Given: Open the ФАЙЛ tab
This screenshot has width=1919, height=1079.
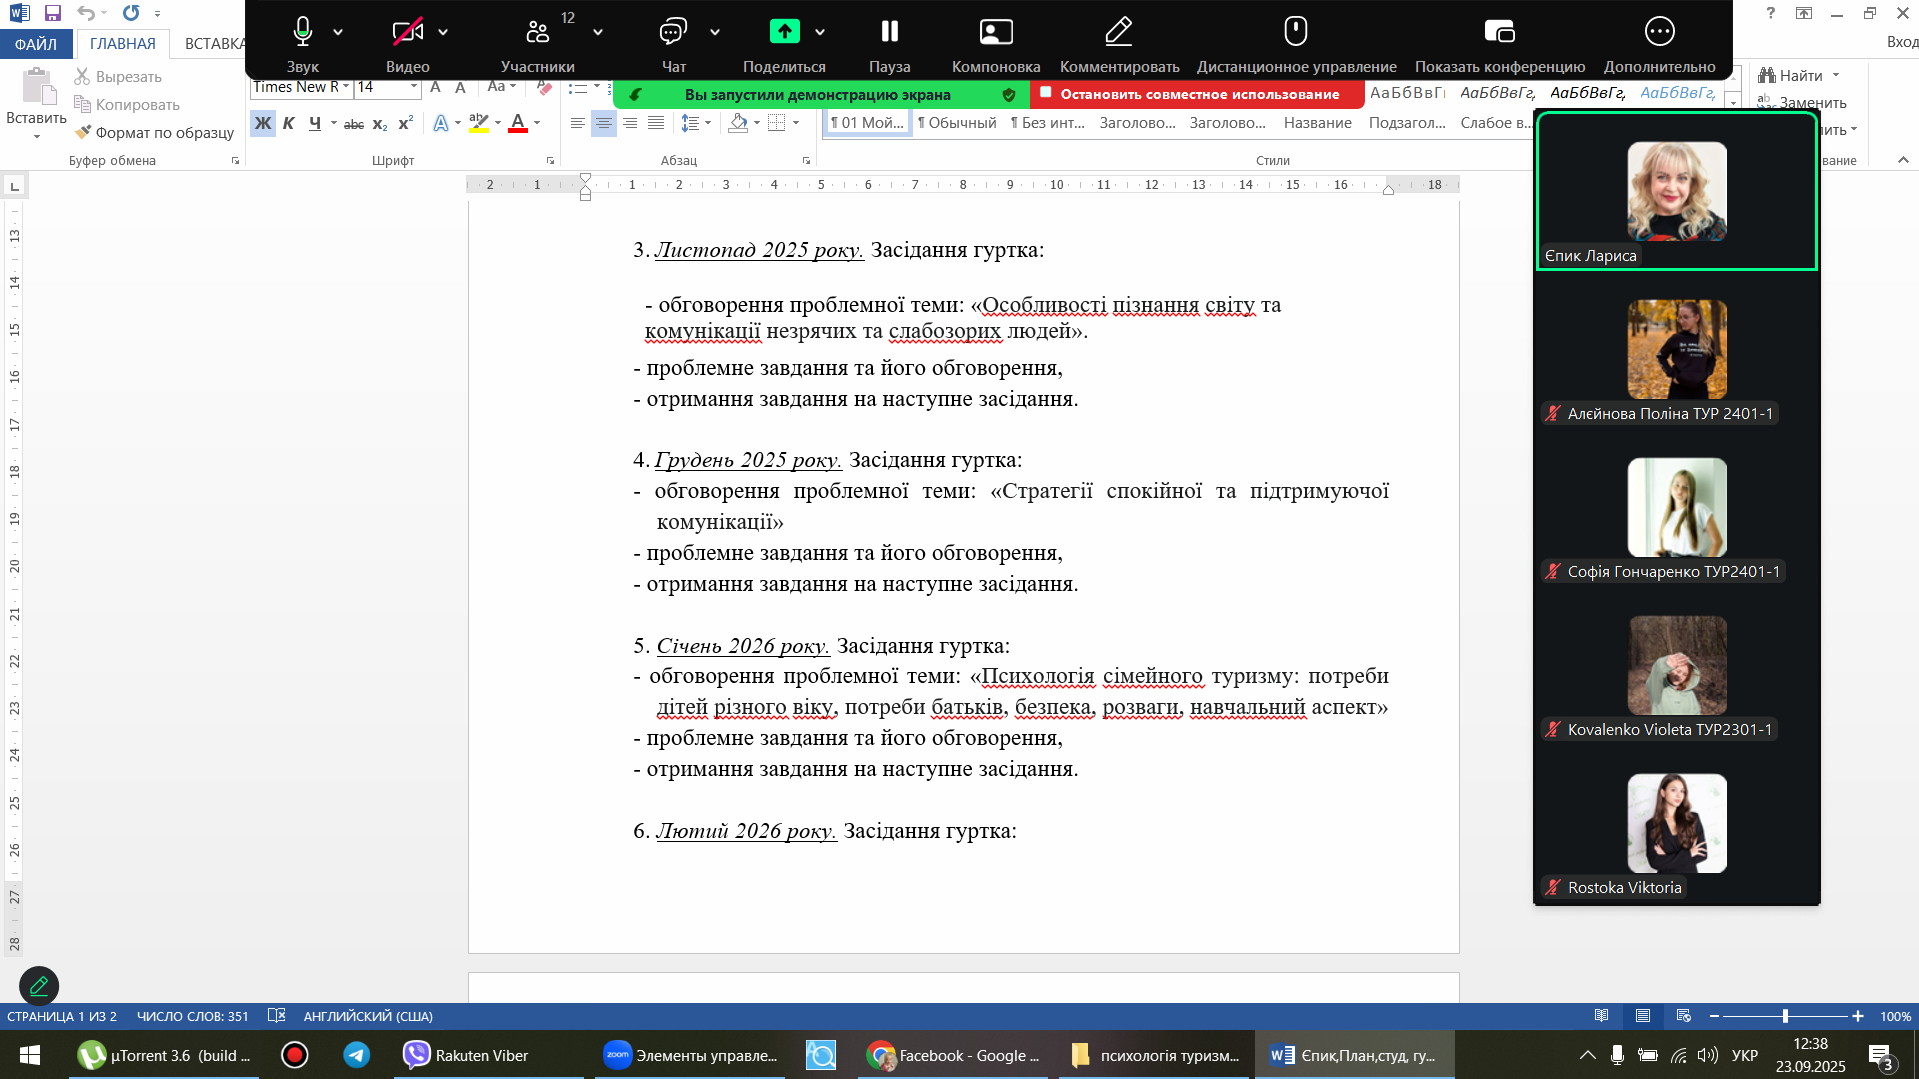Looking at the screenshot, I should coord(36,44).
